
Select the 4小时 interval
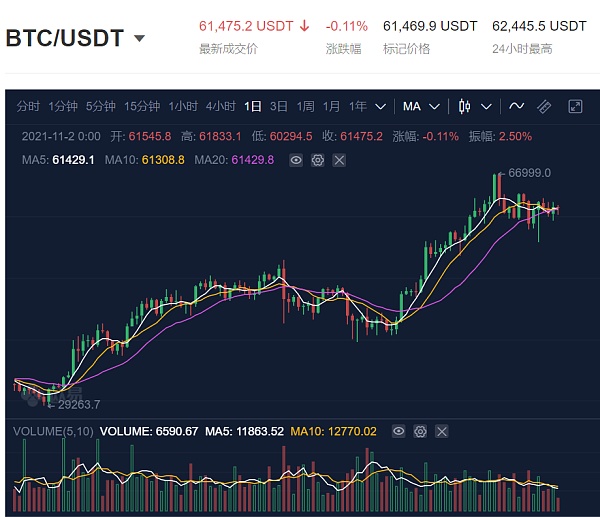pyautogui.click(x=220, y=106)
